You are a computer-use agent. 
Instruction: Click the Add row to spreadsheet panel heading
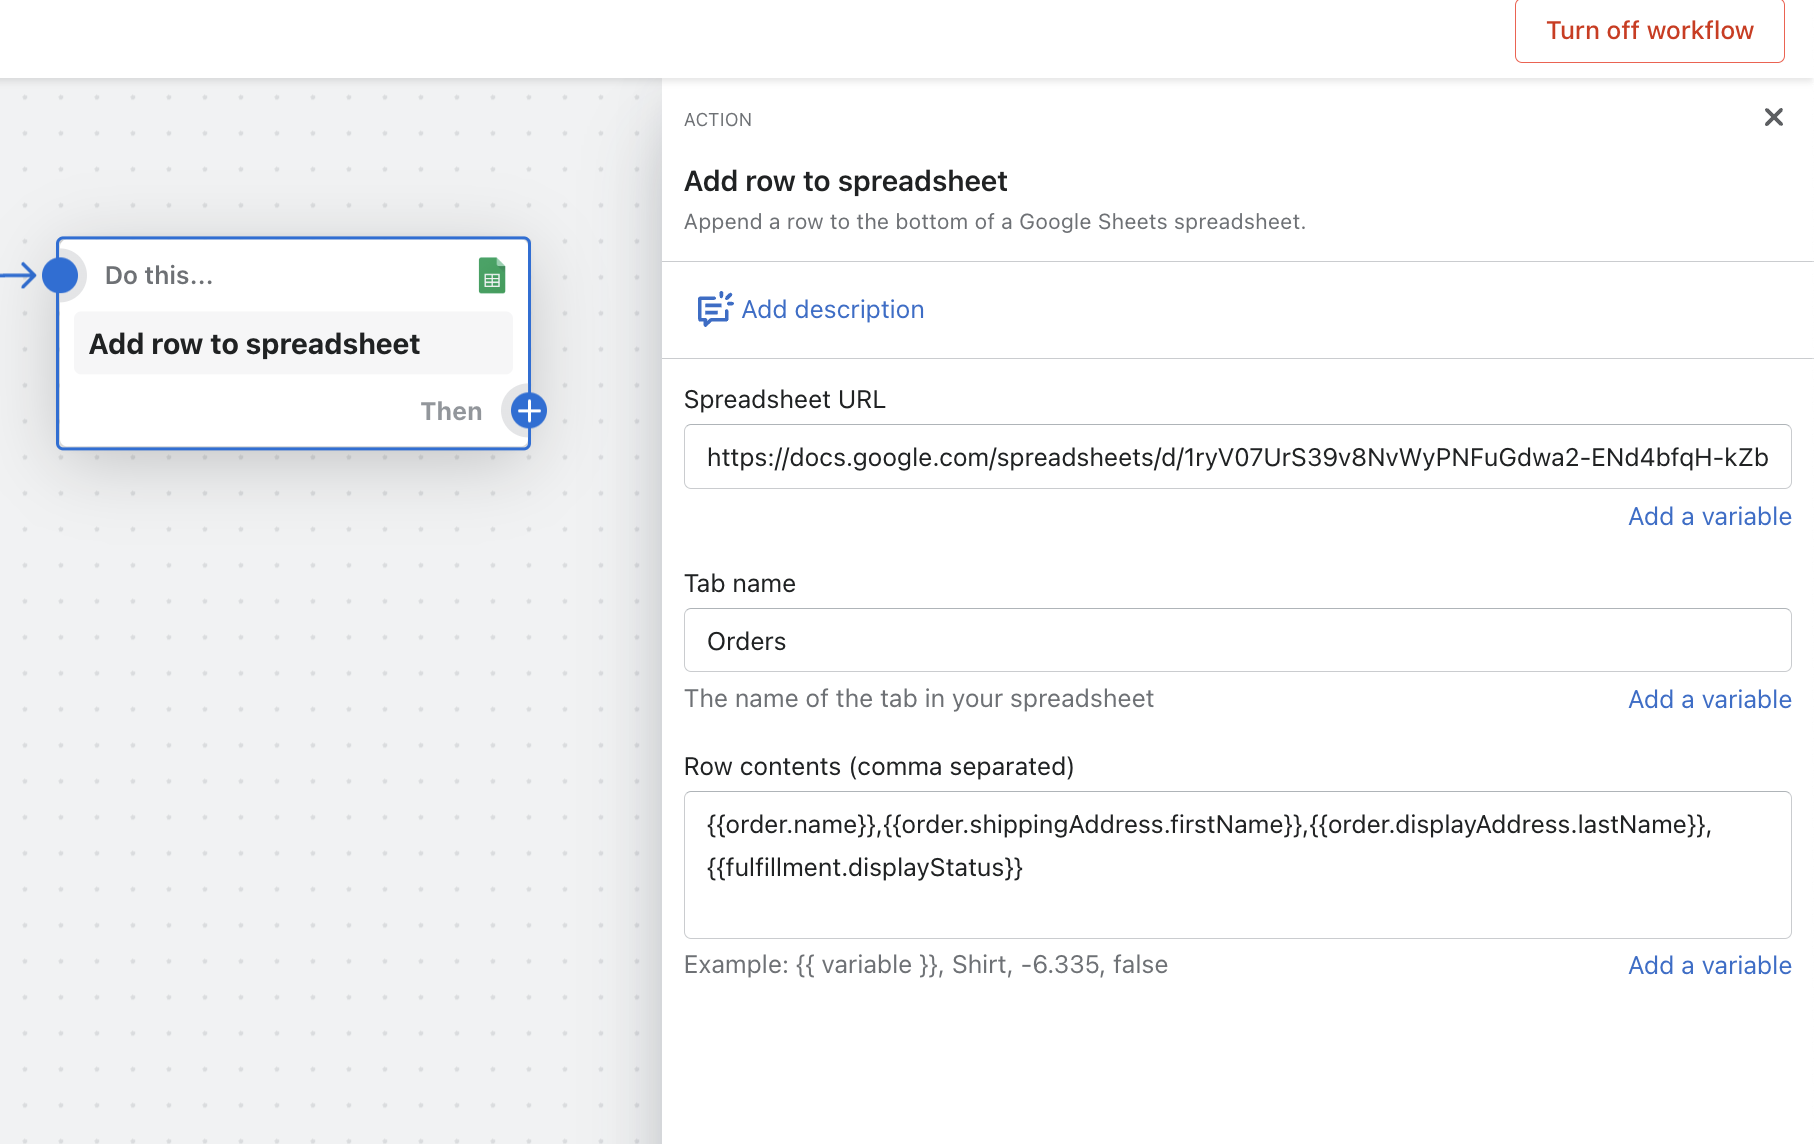pyautogui.click(x=845, y=181)
